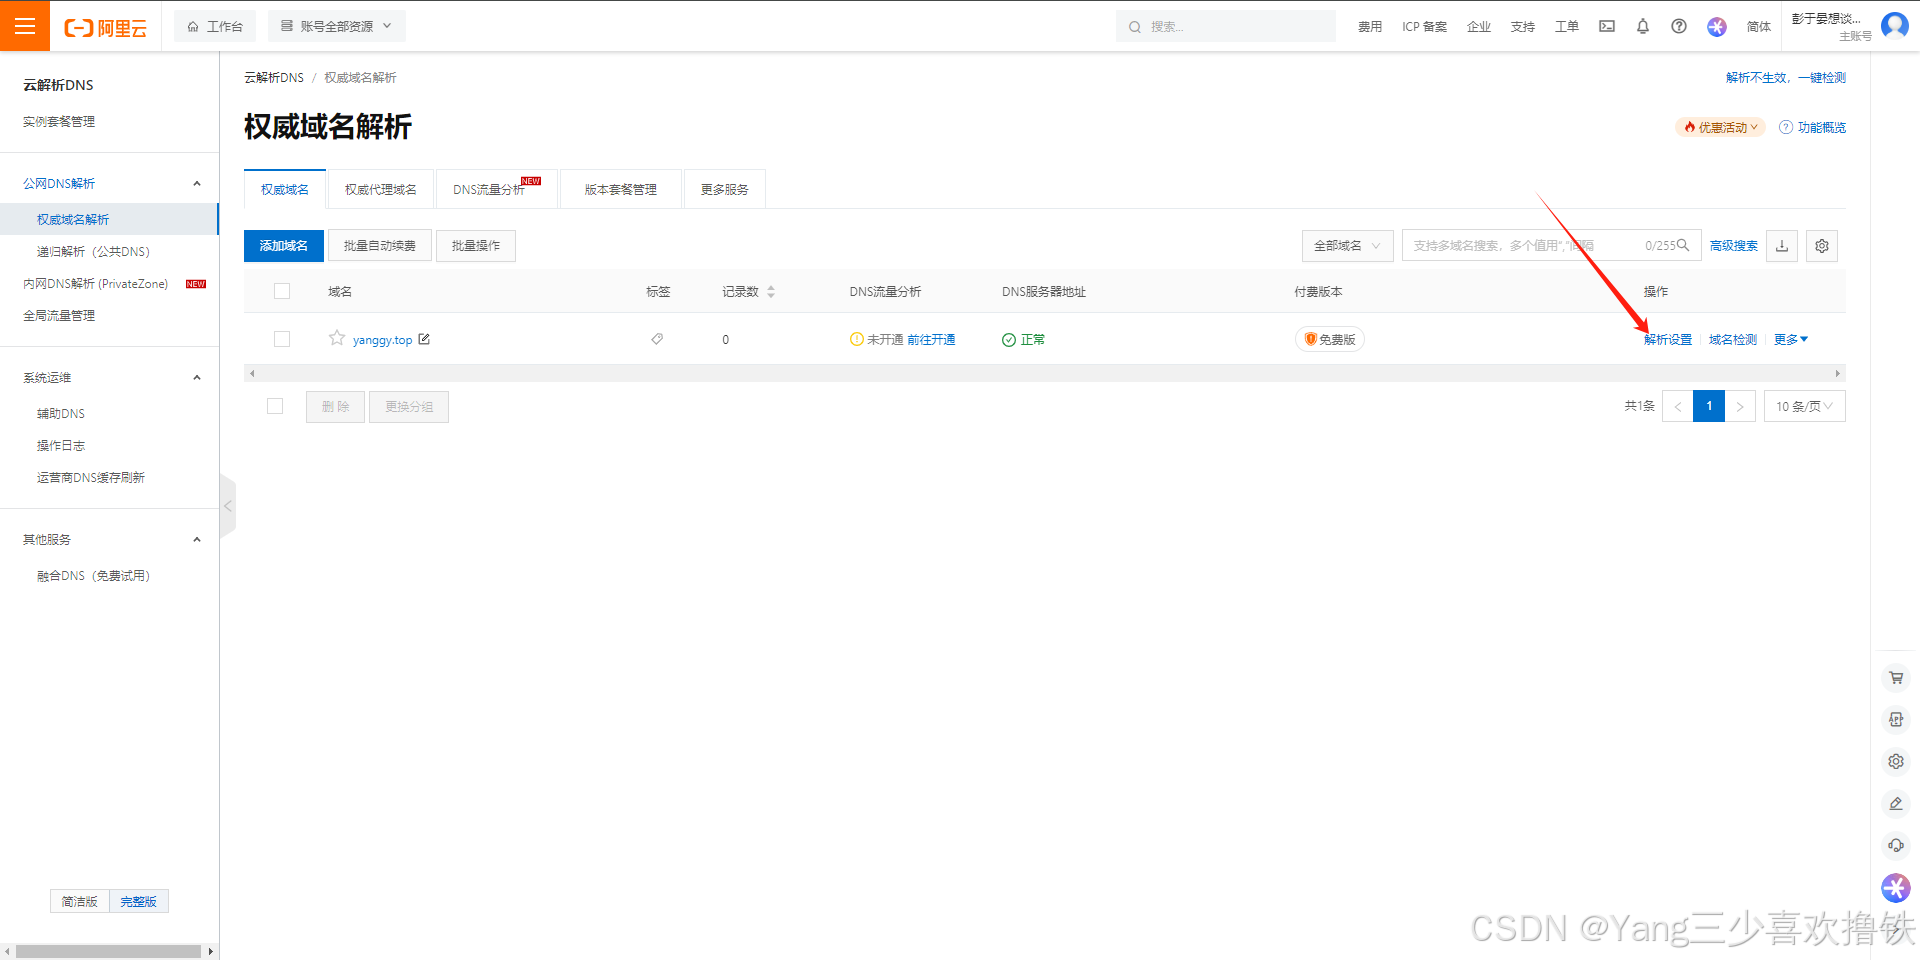
Task: Open the customer service headset icon
Action: pyautogui.click(x=1896, y=846)
